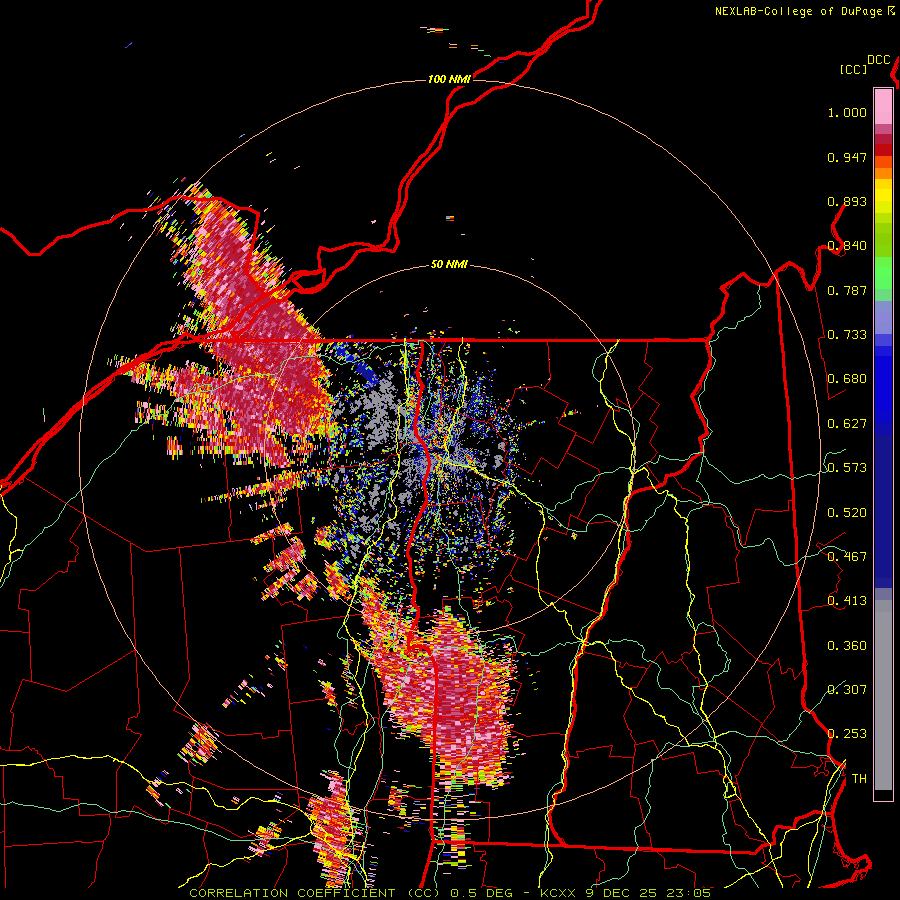This screenshot has width=900, height=900.
Task: Click the 1.000 legend value
Action: [847, 112]
